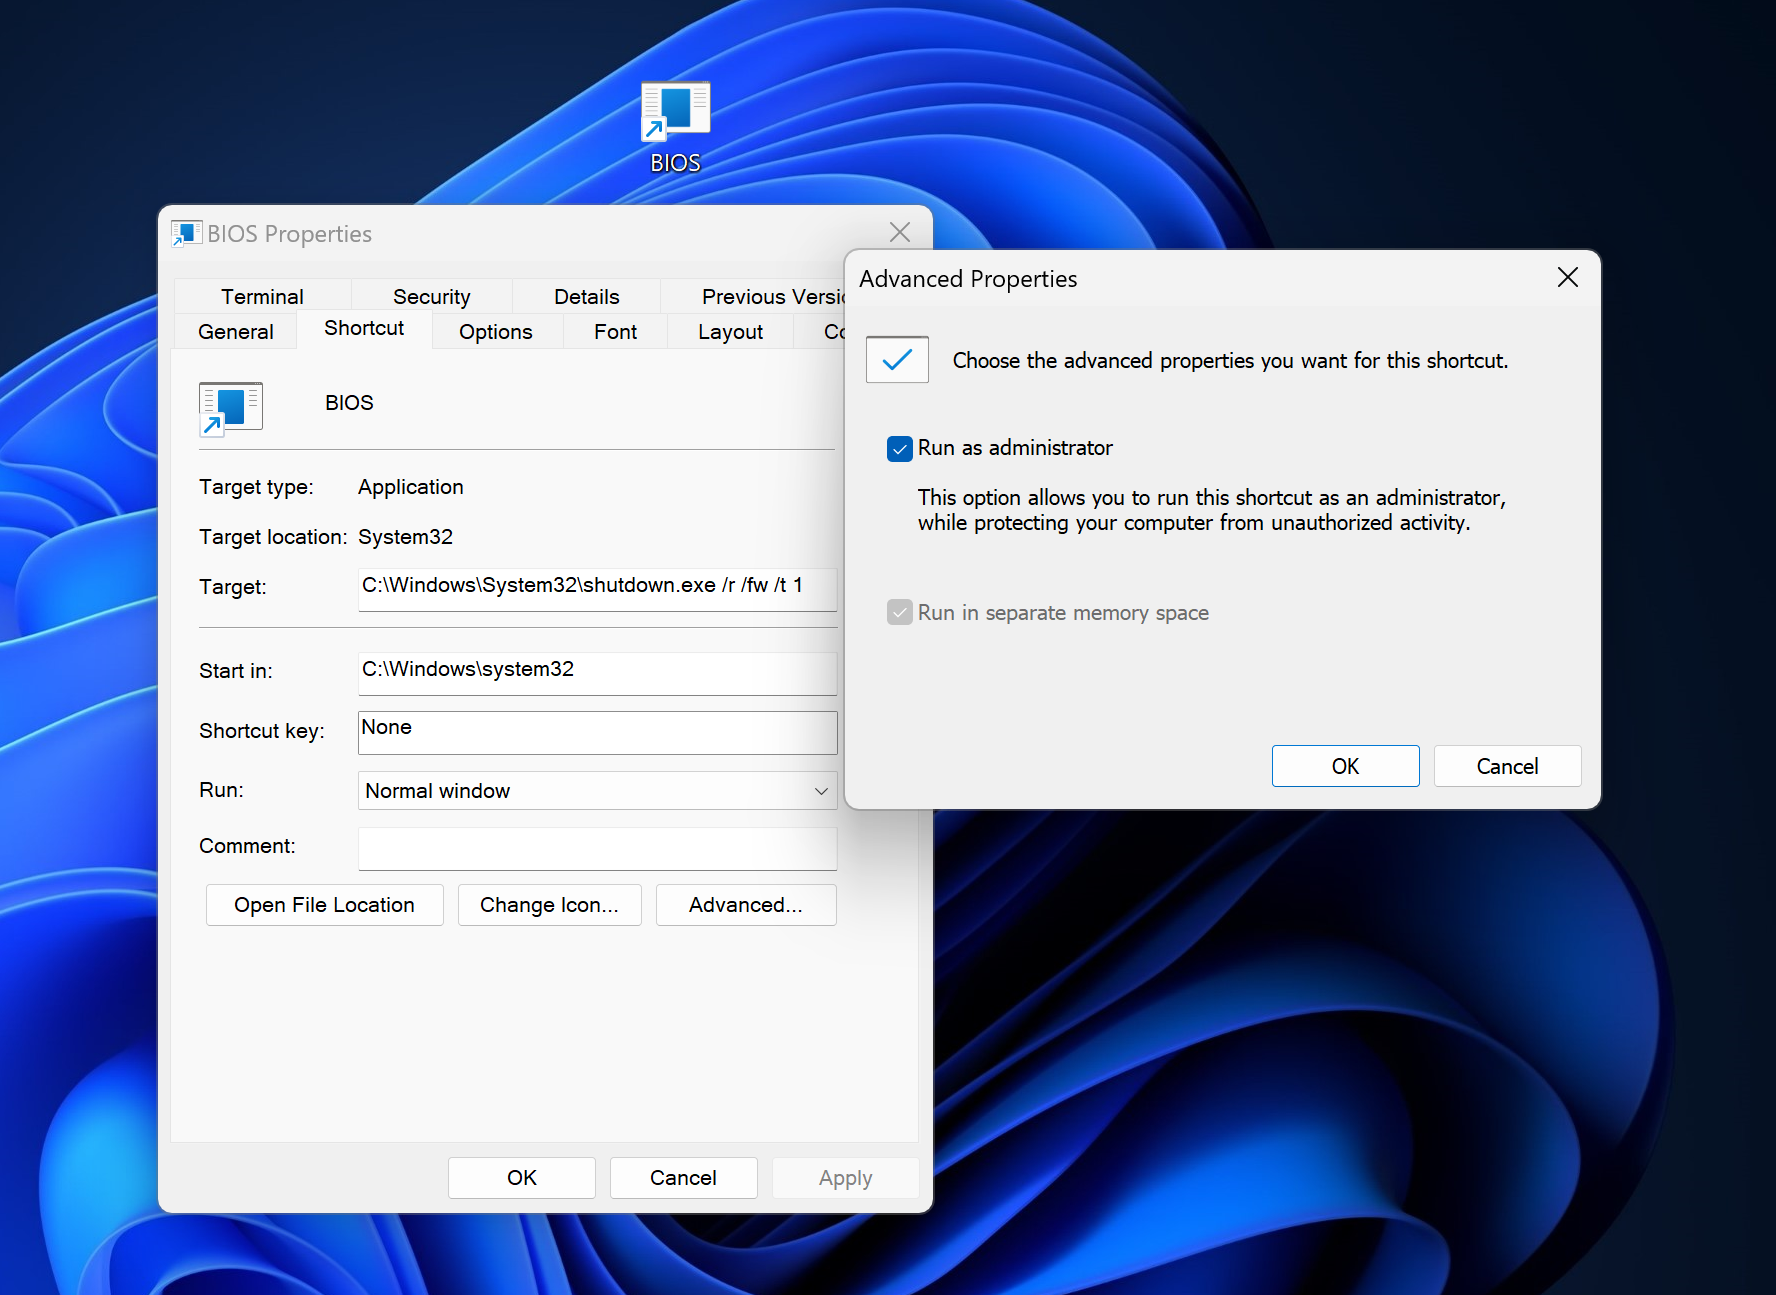Click the 'Target location:' label

coord(273,537)
